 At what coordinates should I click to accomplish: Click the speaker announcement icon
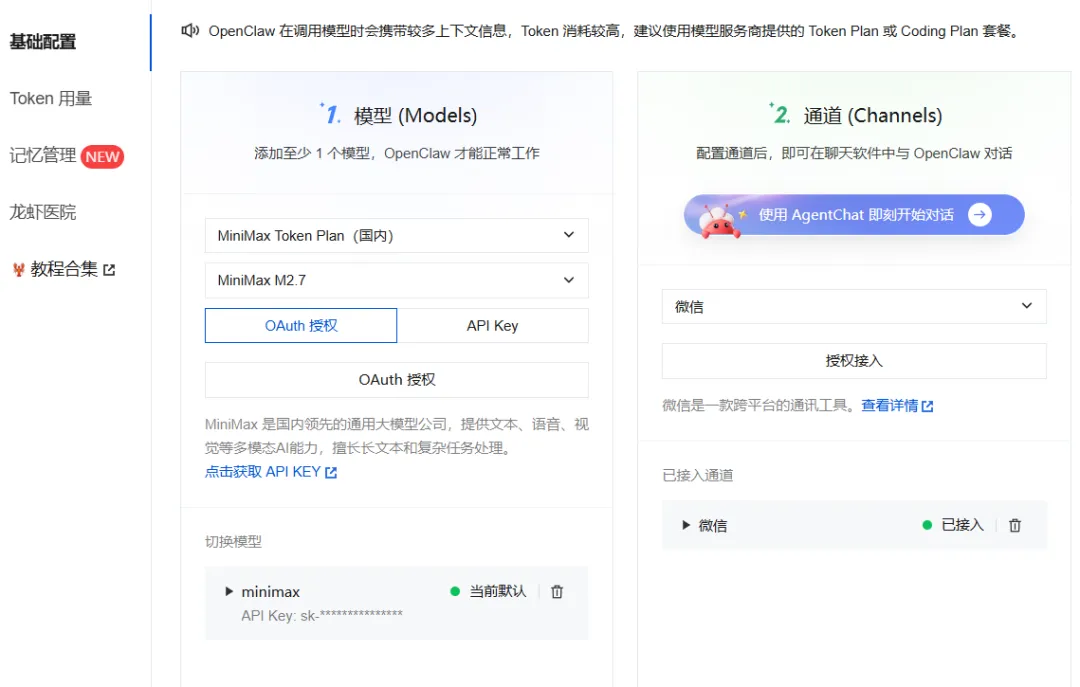click(190, 30)
